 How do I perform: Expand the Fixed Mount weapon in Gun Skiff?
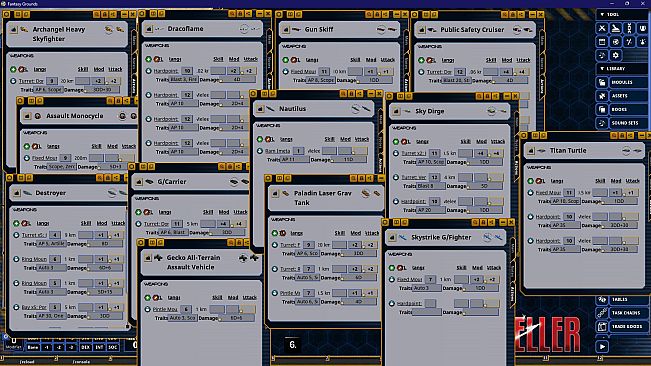pos(286,71)
